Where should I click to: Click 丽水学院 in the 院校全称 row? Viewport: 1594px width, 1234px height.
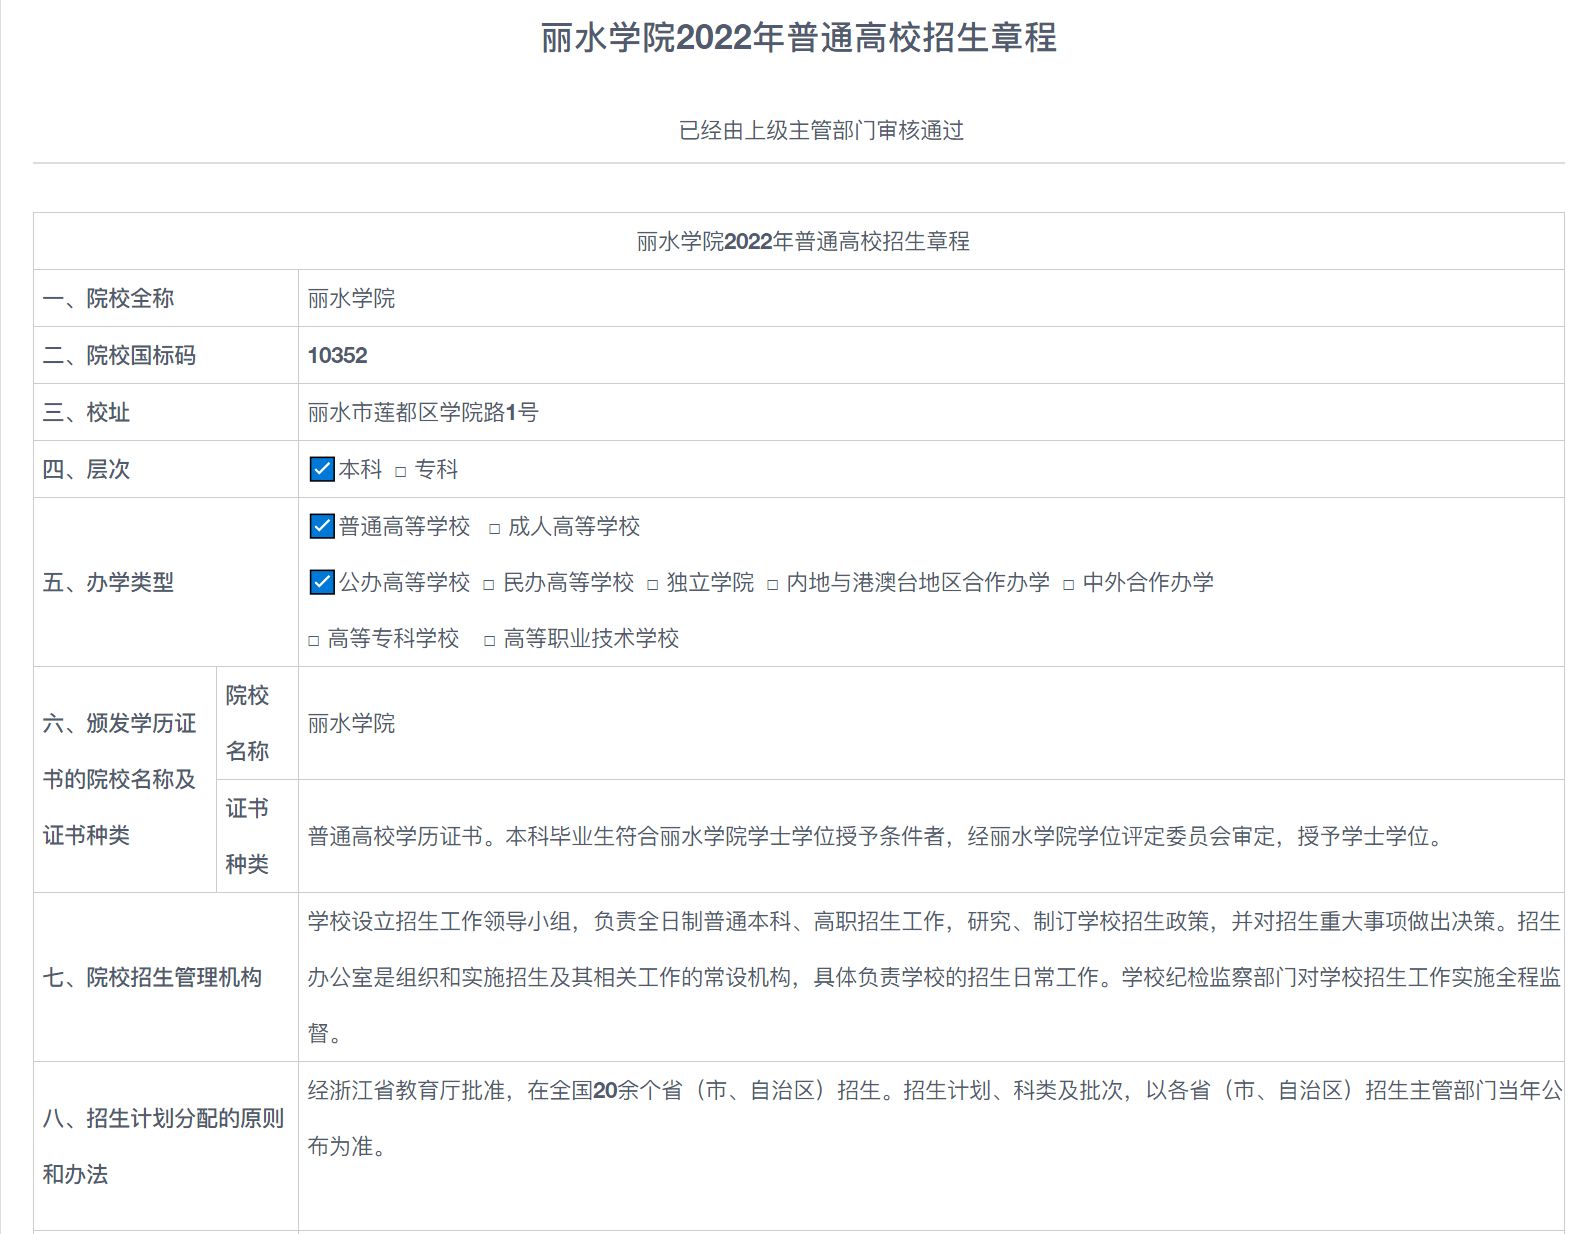coord(351,298)
